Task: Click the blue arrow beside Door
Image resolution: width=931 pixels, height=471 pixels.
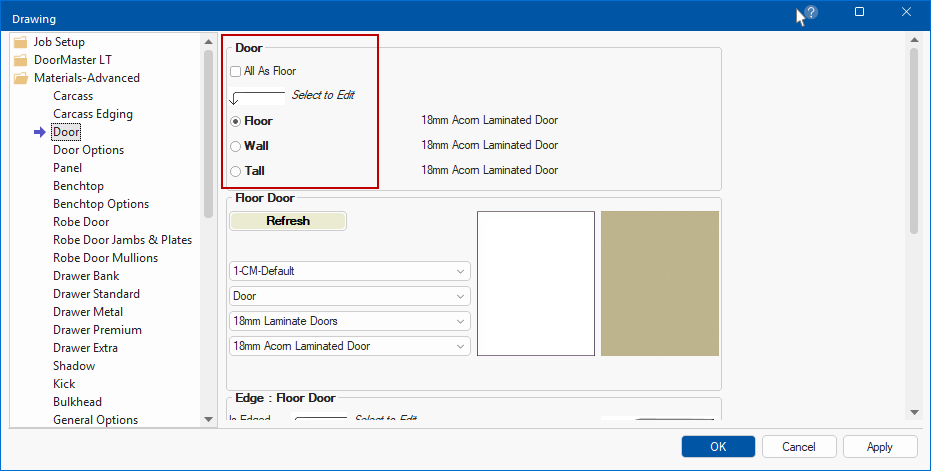Action: pyautogui.click(x=40, y=132)
